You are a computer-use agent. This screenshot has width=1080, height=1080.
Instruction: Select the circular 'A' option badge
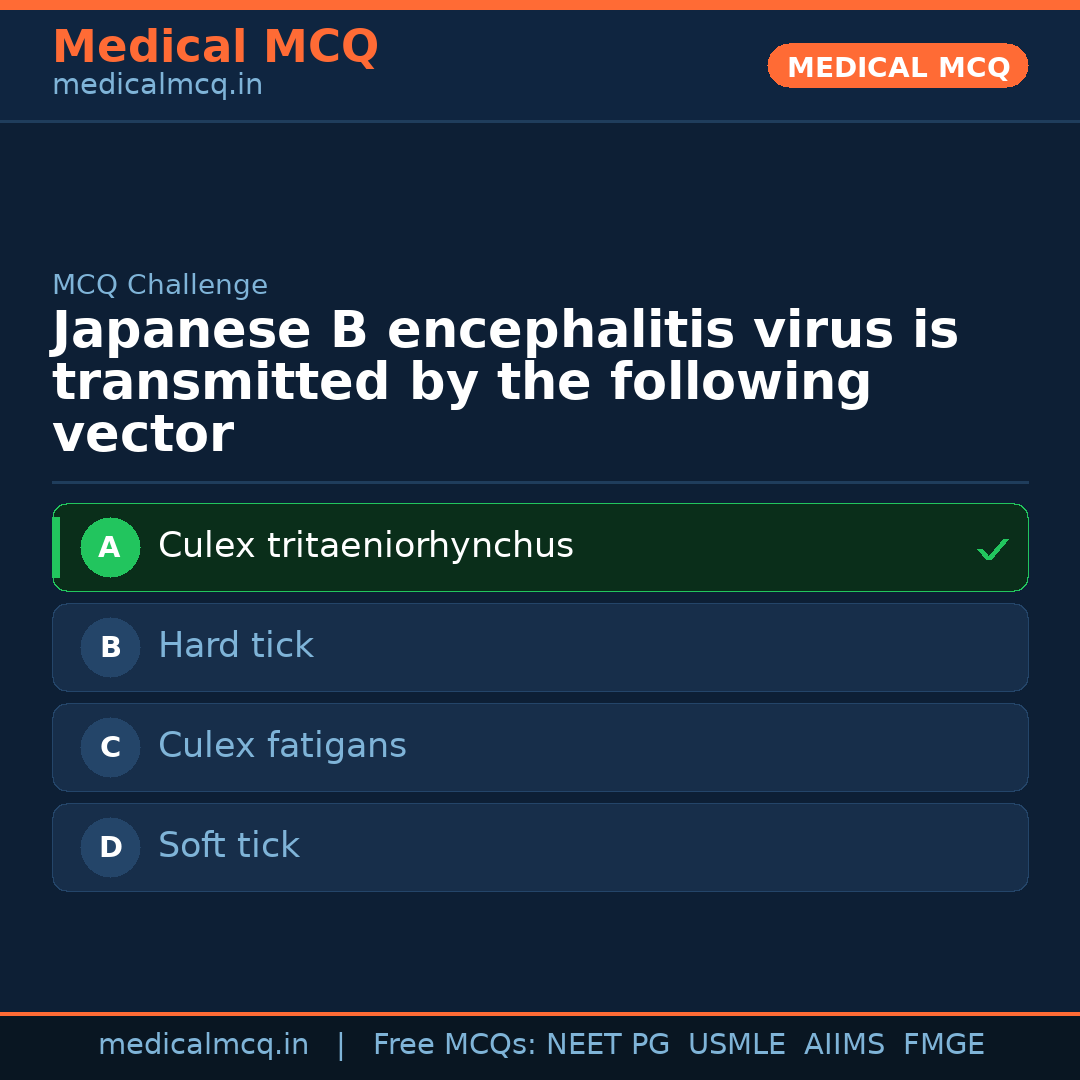point(110,547)
